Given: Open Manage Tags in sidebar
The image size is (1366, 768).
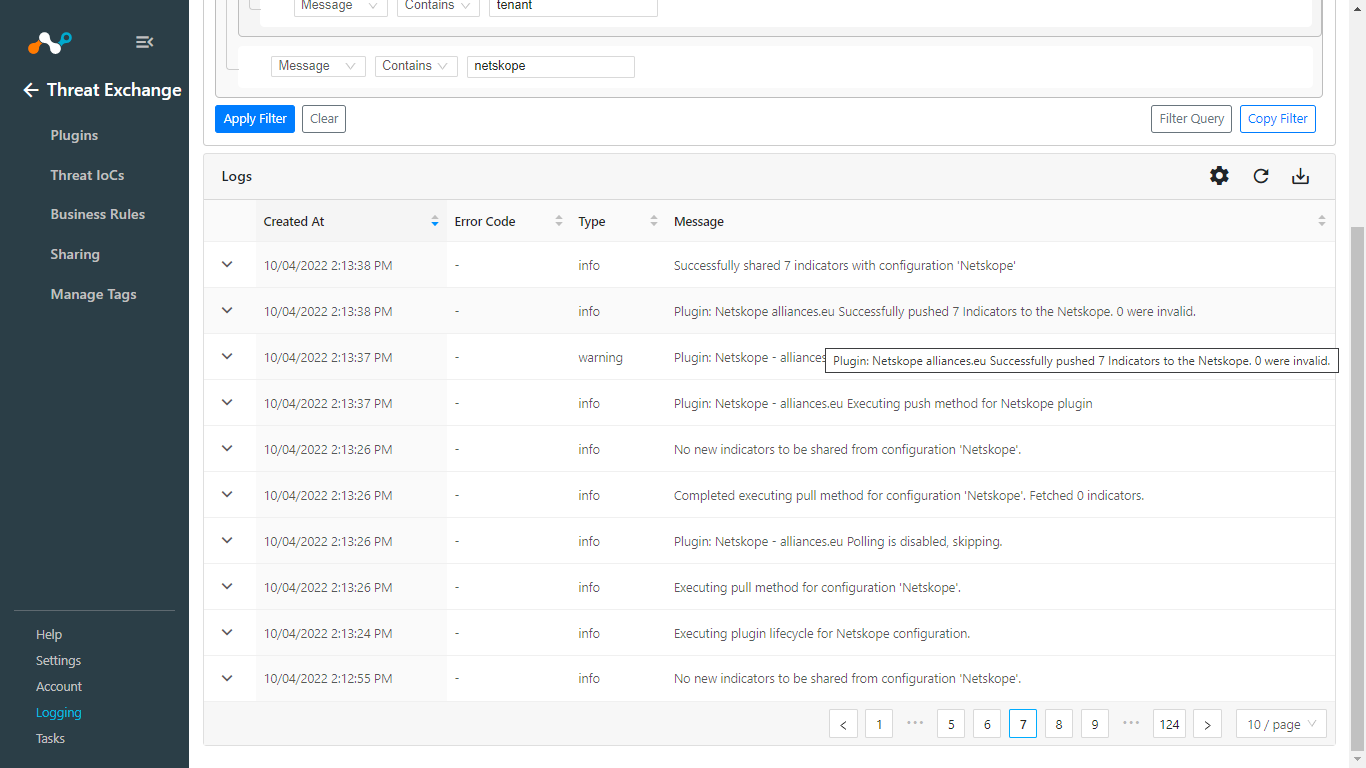Looking at the screenshot, I should tap(93, 294).
